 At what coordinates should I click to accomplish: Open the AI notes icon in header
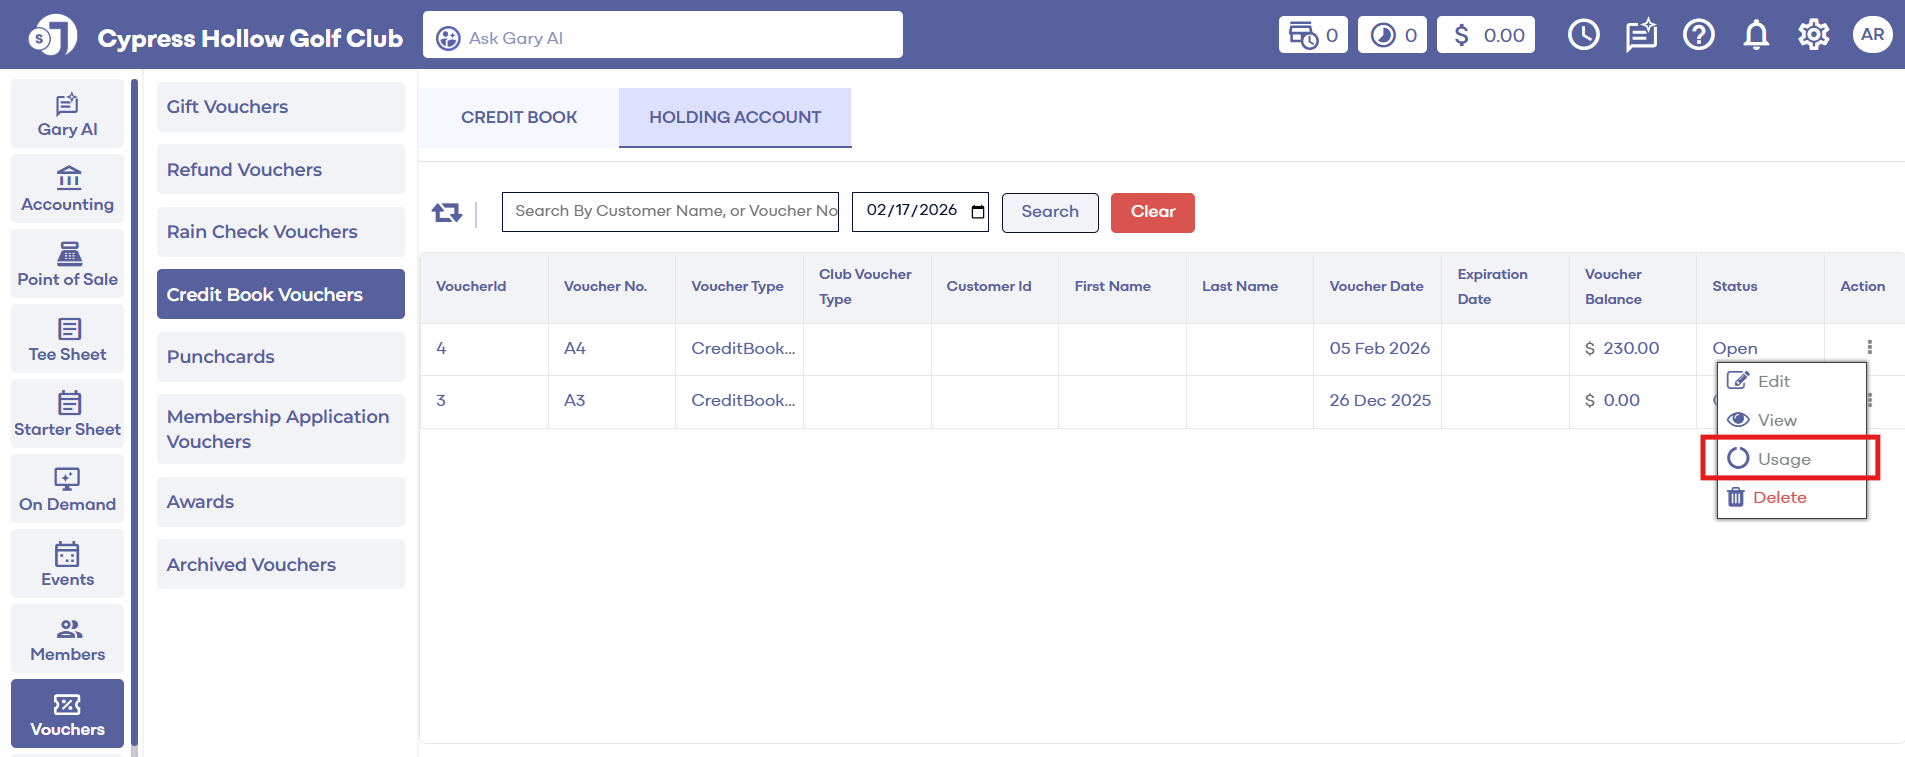pos(1641,36)
